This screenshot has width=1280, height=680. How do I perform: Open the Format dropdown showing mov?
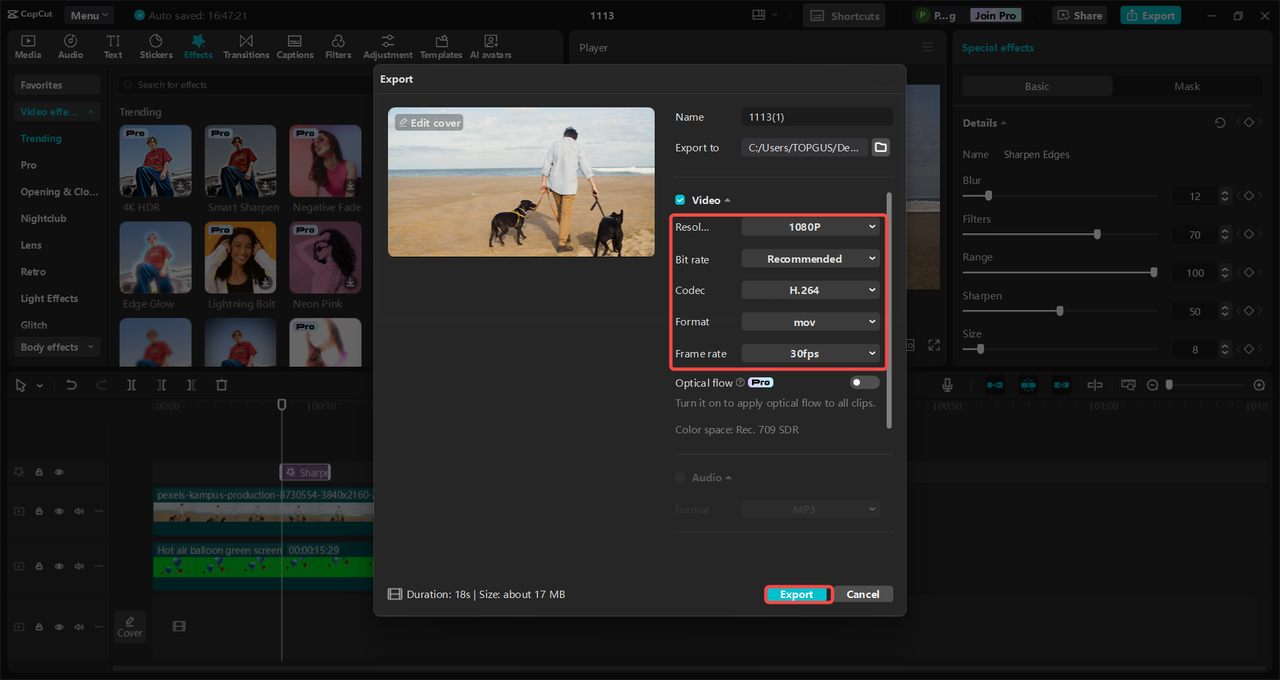coord(811,322)
